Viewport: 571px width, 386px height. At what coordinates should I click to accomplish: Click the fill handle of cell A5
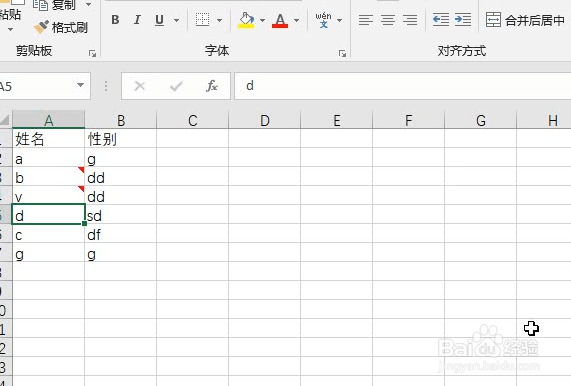tap(84, 223)
